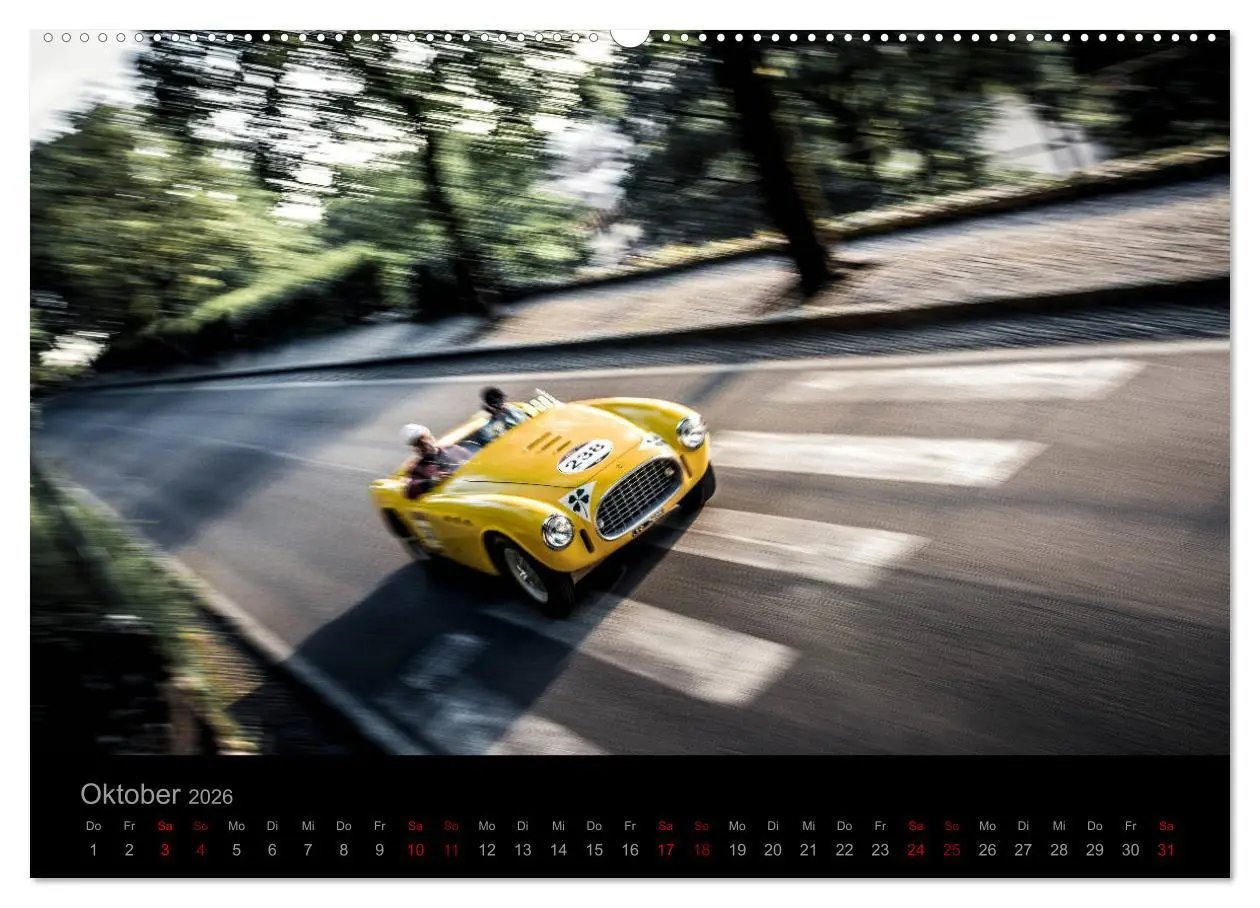The width and height of the screenshot is (1260, 908).
Task: Select red Sunday date 18
Action: click(x=701, y=850)
